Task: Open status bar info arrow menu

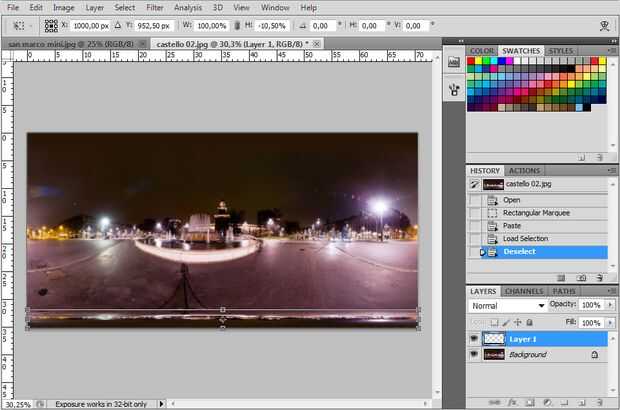Action: [161, 404]
